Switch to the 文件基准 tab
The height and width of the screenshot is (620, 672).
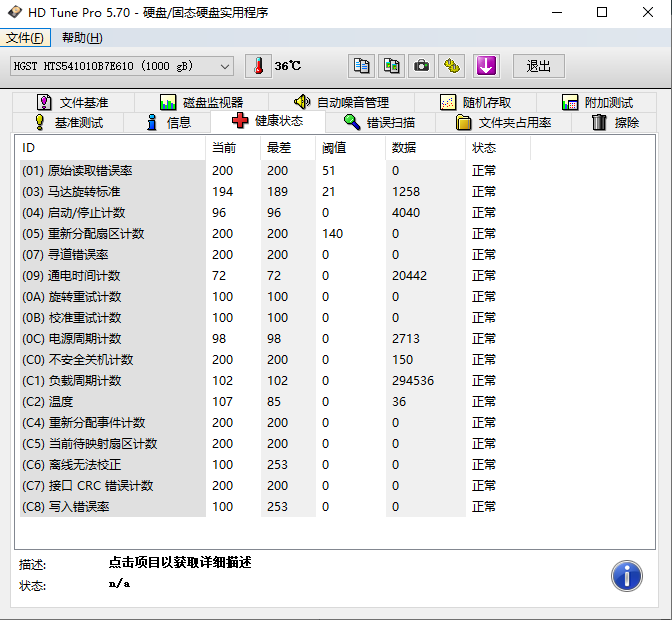pos(73,102)
